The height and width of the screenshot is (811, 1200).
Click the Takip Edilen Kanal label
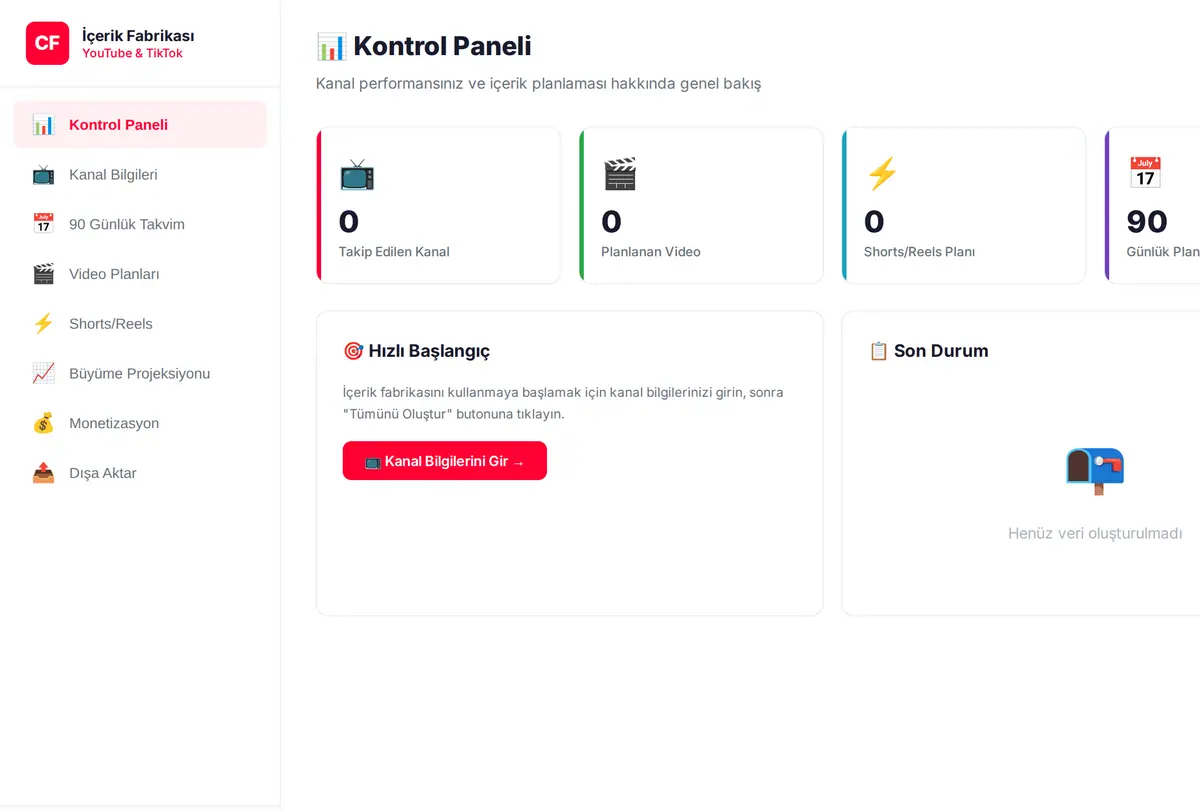tap(394, 252)
